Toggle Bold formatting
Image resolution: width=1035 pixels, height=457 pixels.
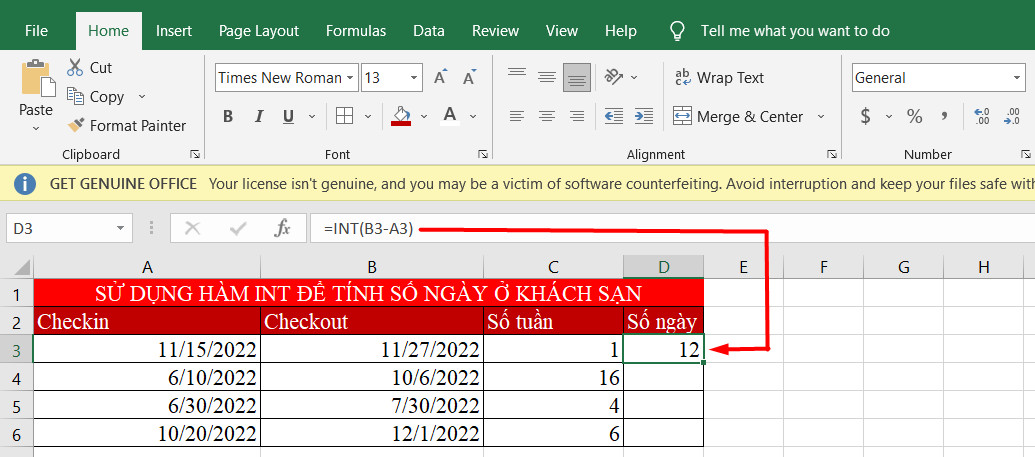tap(228, 117)
